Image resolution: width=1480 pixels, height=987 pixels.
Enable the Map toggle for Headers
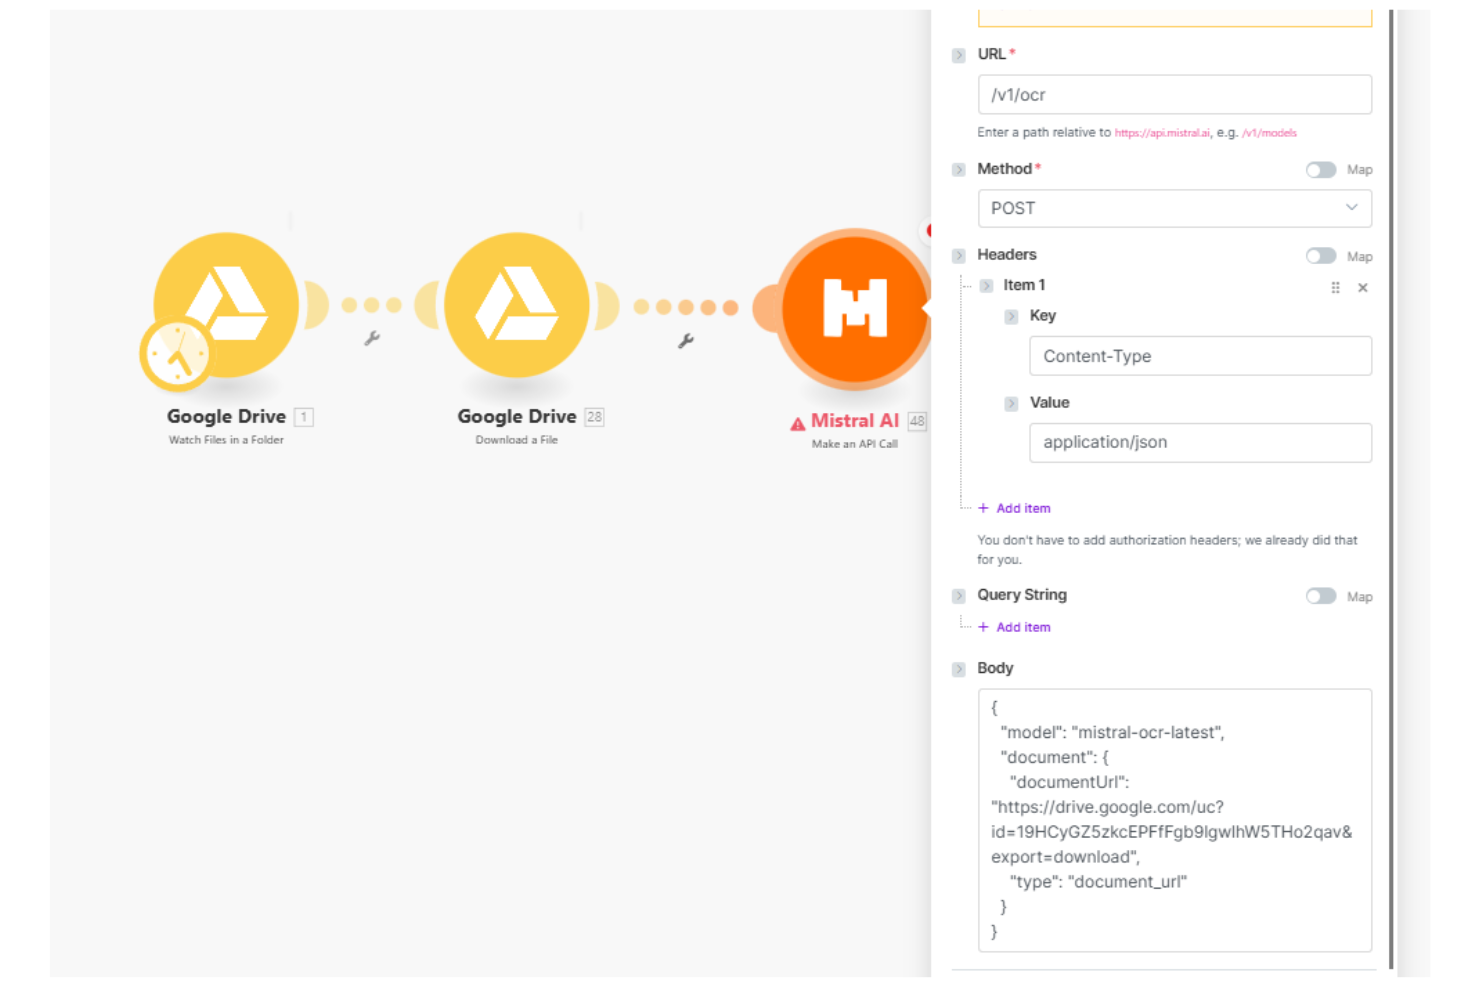tap(1321, 256)
